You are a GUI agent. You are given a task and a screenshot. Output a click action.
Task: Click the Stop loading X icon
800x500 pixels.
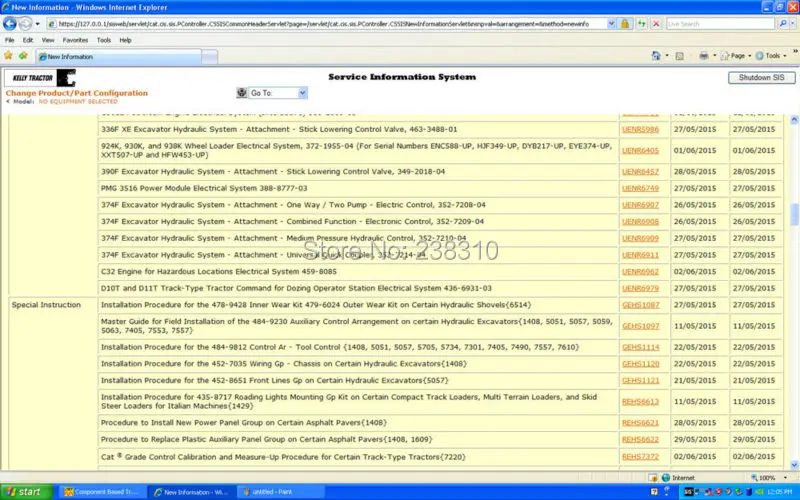(654, 22)
